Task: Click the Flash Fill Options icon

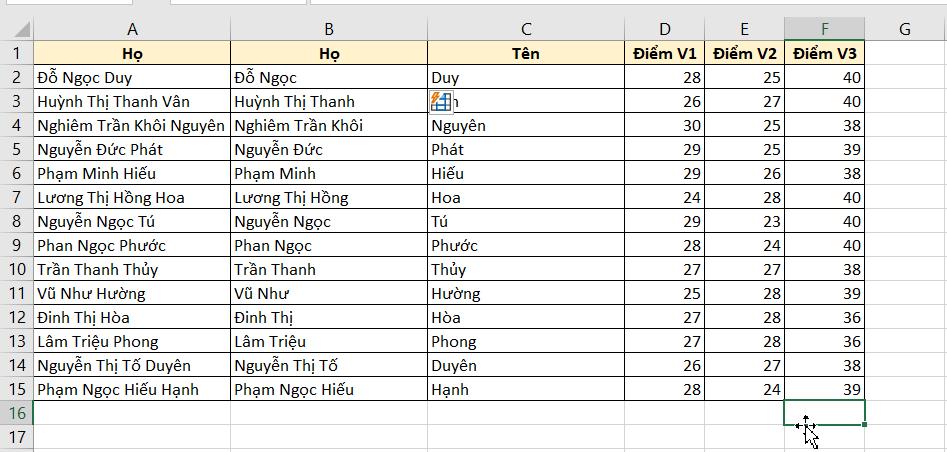Action: [441, 101]
